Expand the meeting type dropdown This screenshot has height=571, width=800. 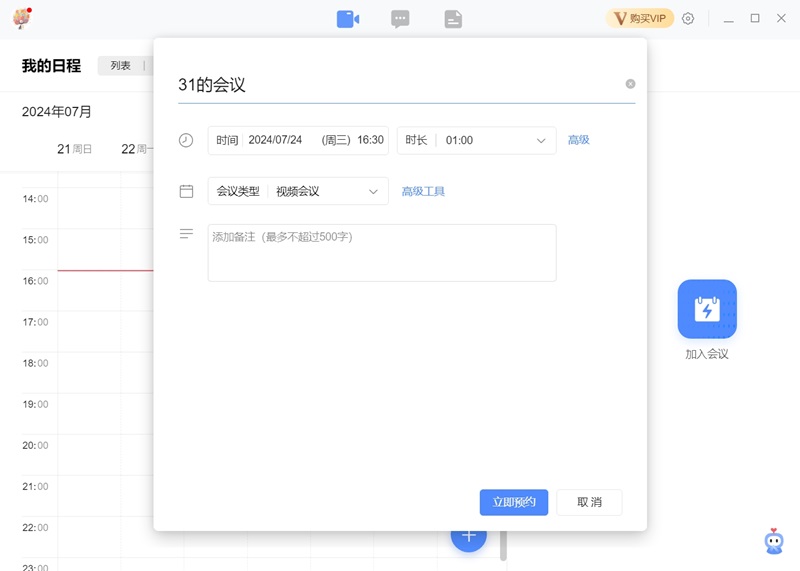click(374, 191)
